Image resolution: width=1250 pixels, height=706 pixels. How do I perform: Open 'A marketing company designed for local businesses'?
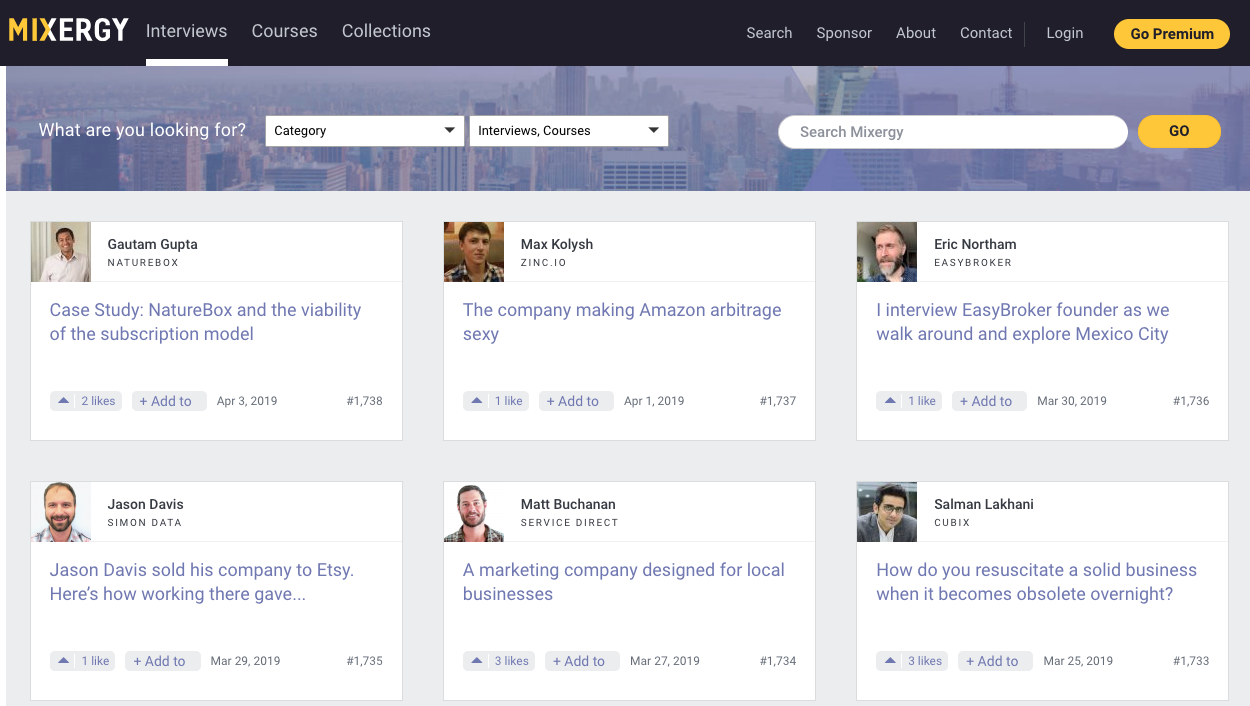(624, 582)
